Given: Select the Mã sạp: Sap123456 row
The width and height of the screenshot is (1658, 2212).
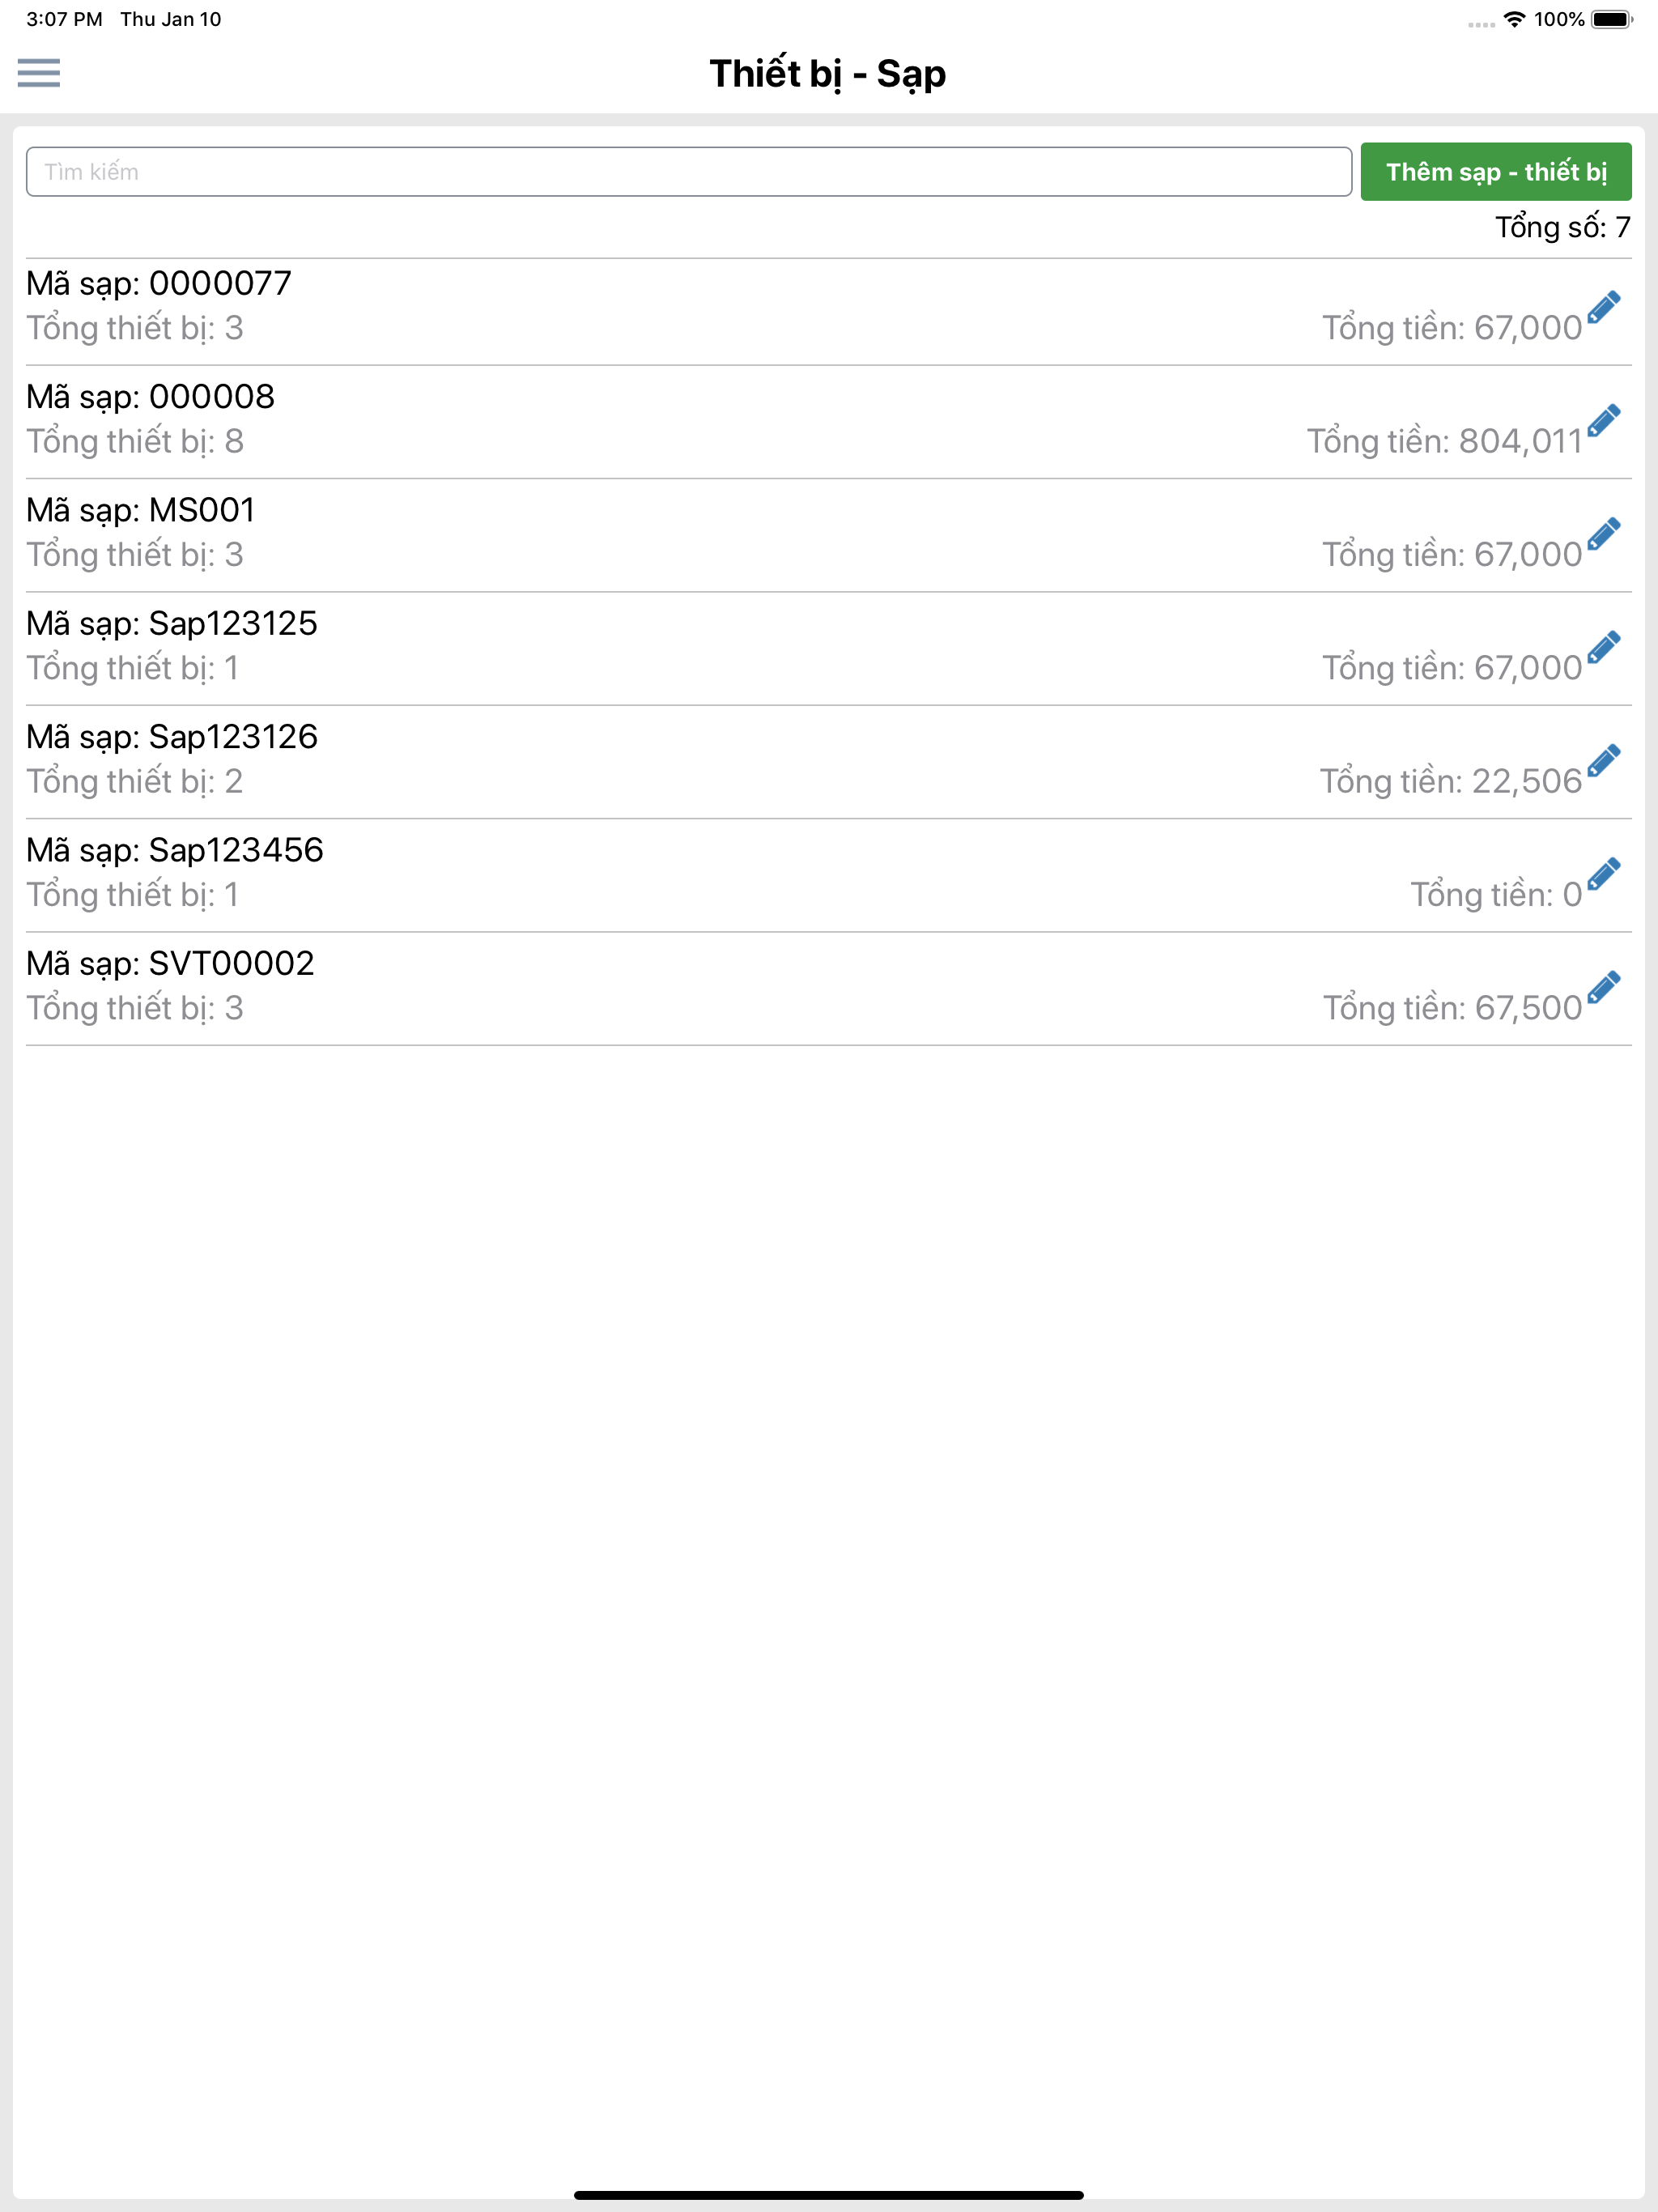Looking at the screenshot, I should tap(829, 875).
